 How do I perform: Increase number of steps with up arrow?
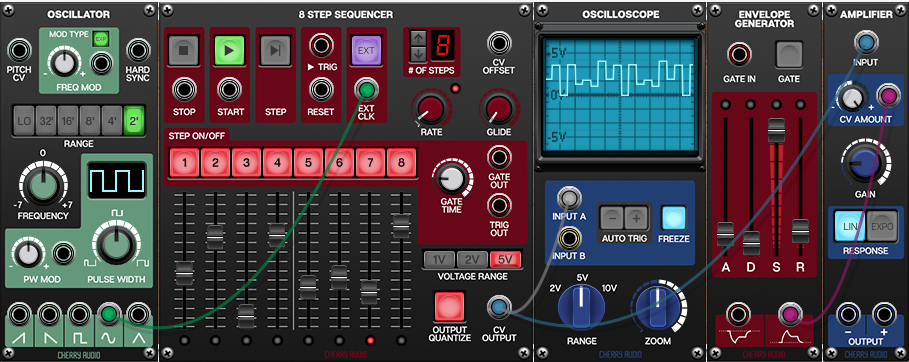(417, 39)
